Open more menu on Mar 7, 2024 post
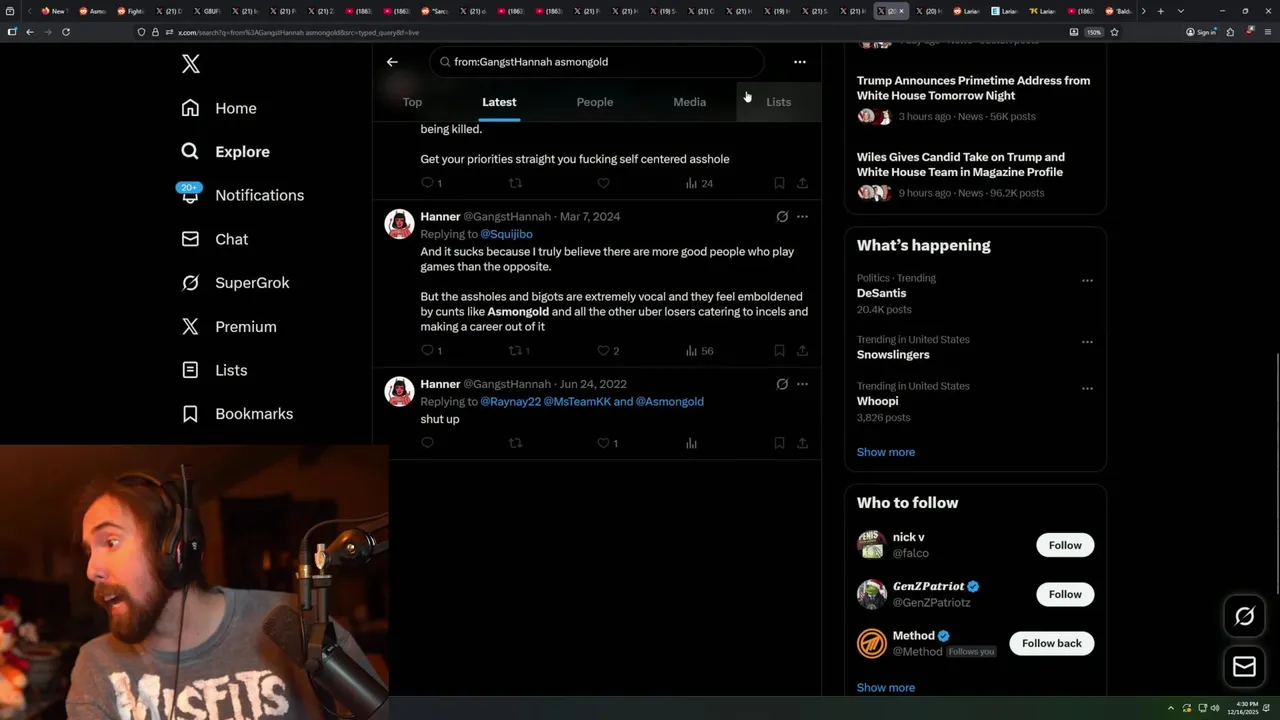This screenshot has width=1280, height=720. [802, 216]
